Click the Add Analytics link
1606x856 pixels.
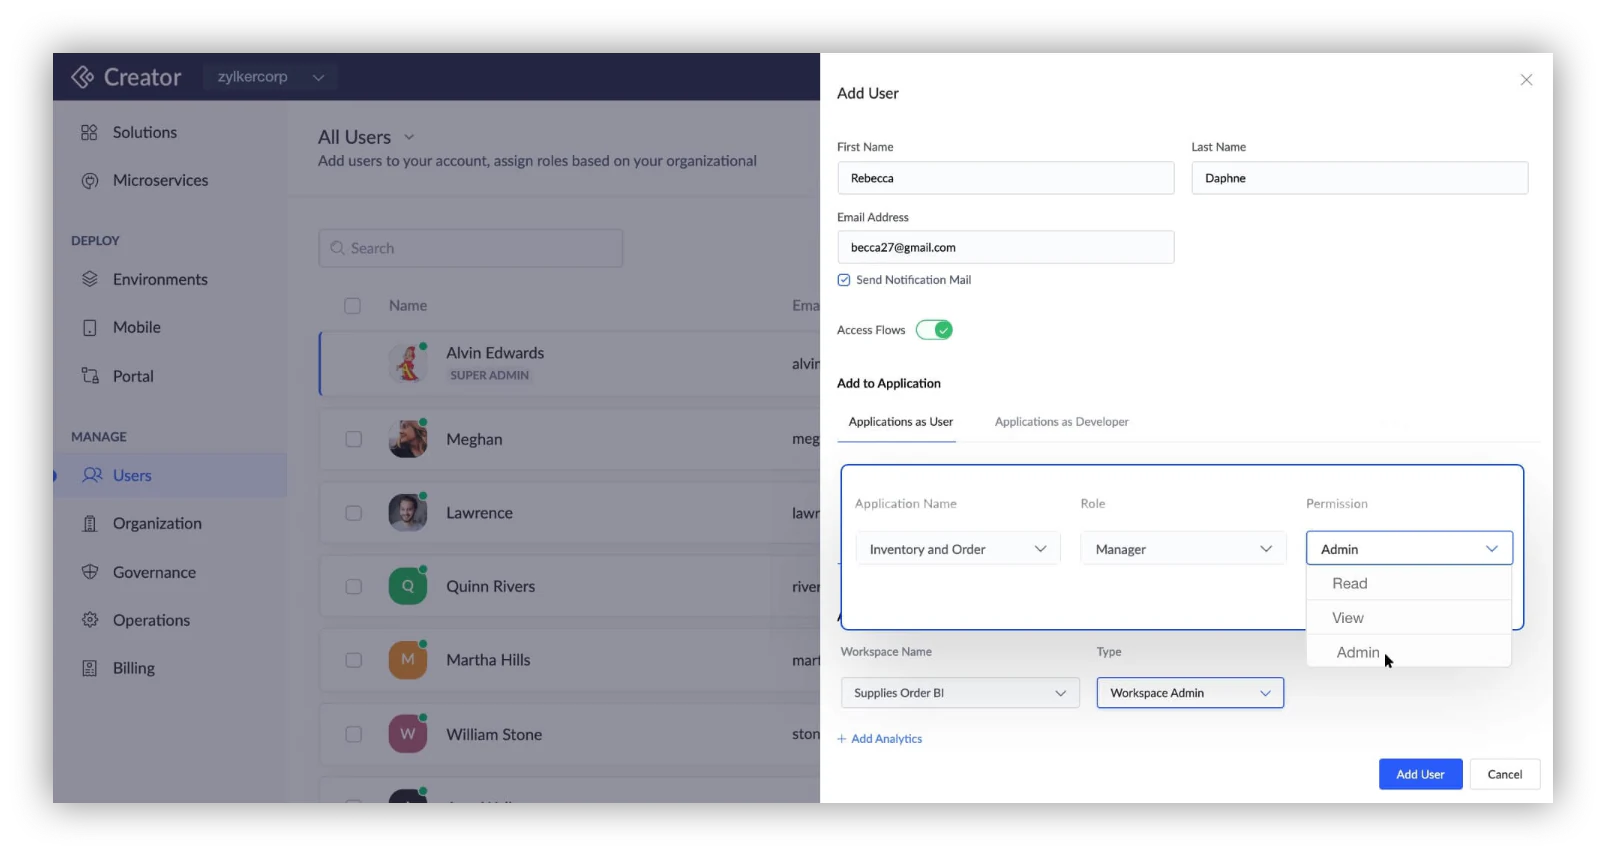point(886,739)
